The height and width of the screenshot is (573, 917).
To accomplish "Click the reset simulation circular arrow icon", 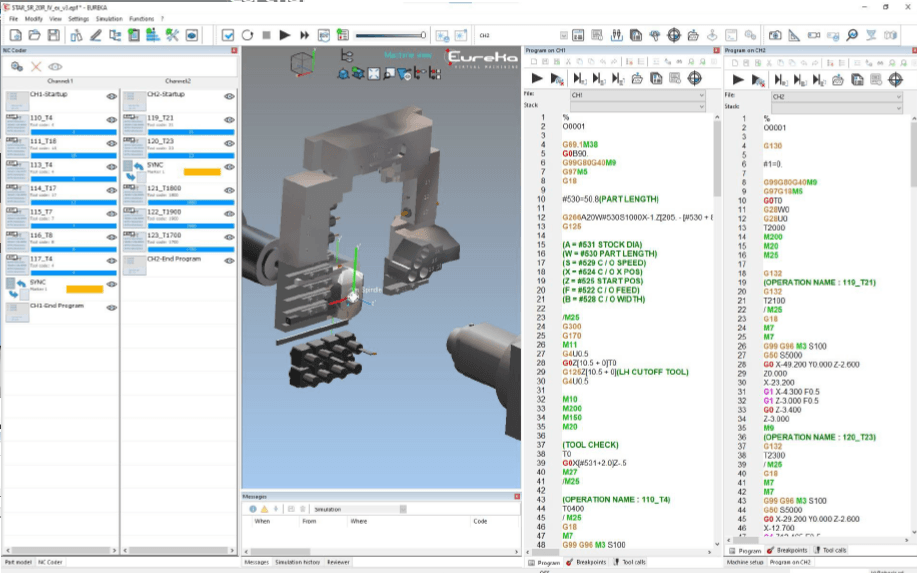I will (x=247, y=35).
